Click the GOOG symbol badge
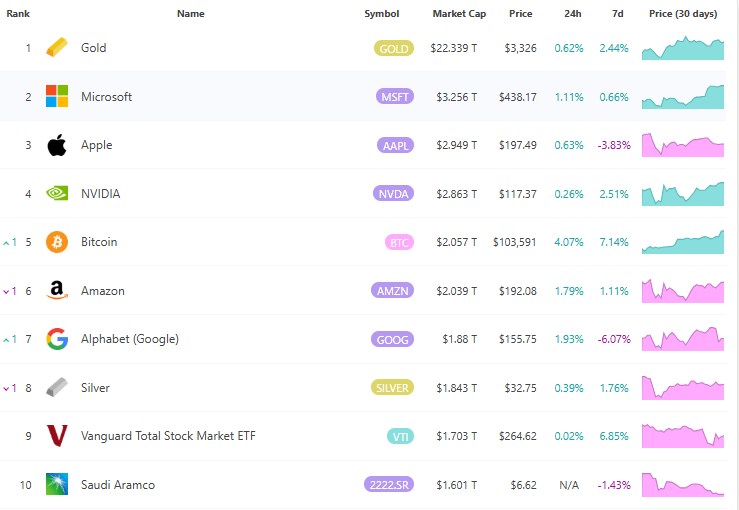Screen dimensions: 739x510 393,339
